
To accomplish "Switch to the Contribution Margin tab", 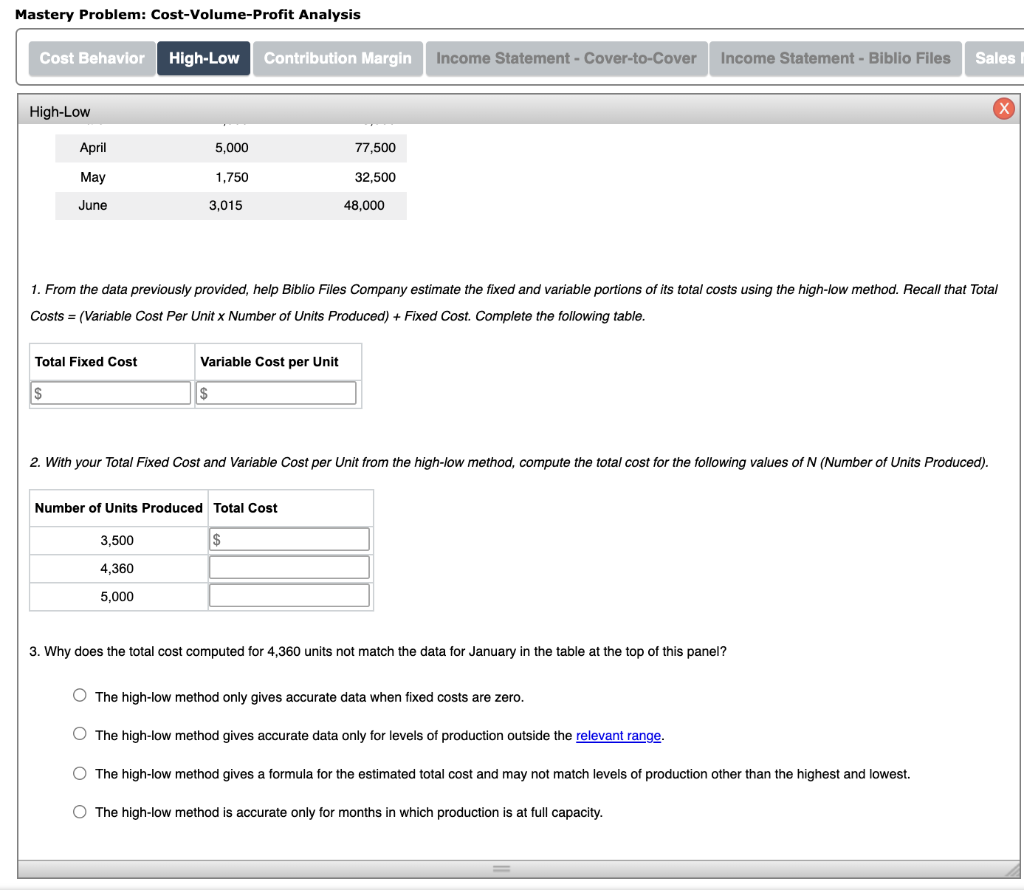I will tap(338, 59).
